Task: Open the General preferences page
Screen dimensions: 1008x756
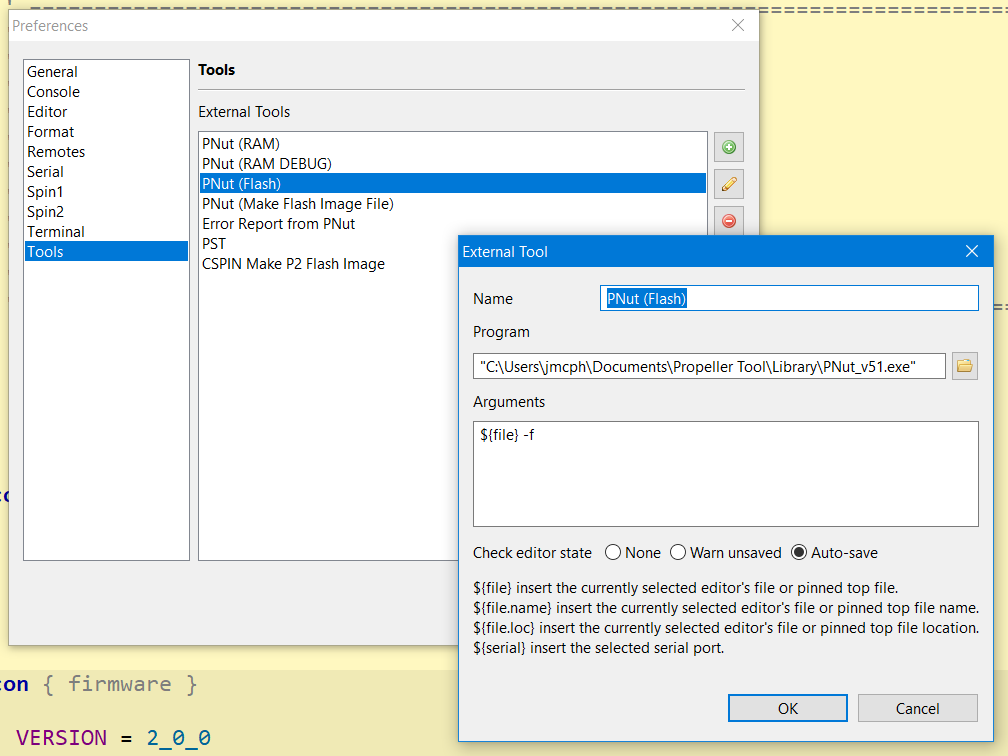Action: point(106,71)
